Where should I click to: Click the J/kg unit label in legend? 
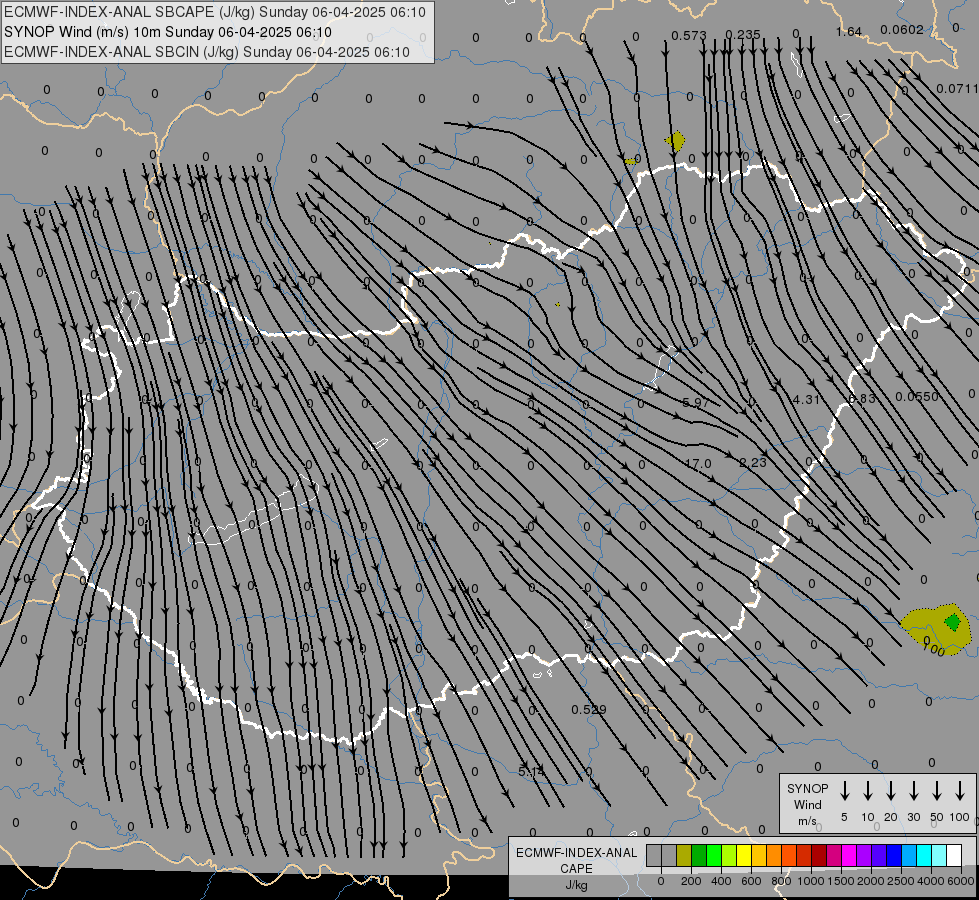[x=576, y=885]
